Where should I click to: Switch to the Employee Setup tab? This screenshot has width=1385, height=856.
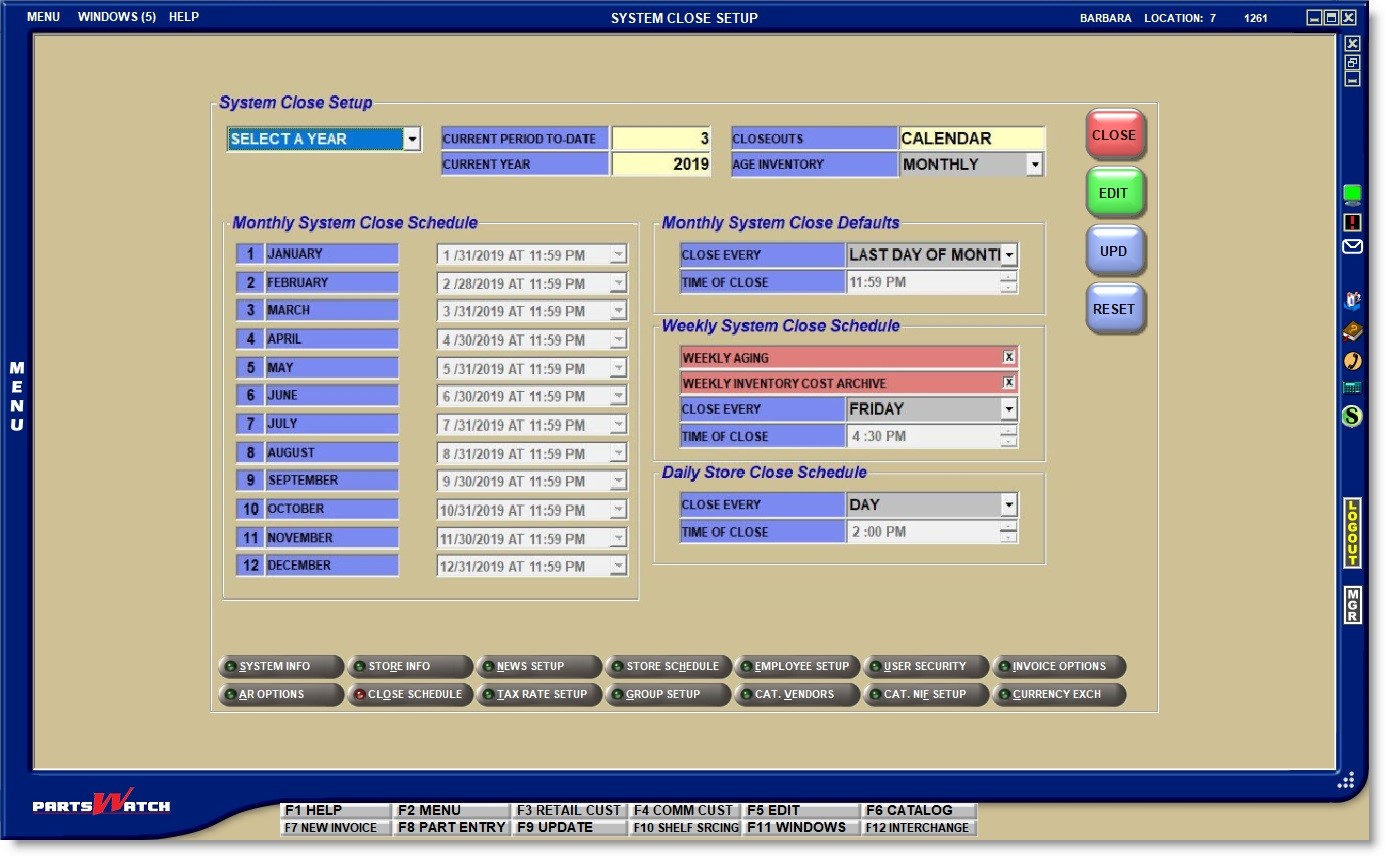click(x=798, y=666)
